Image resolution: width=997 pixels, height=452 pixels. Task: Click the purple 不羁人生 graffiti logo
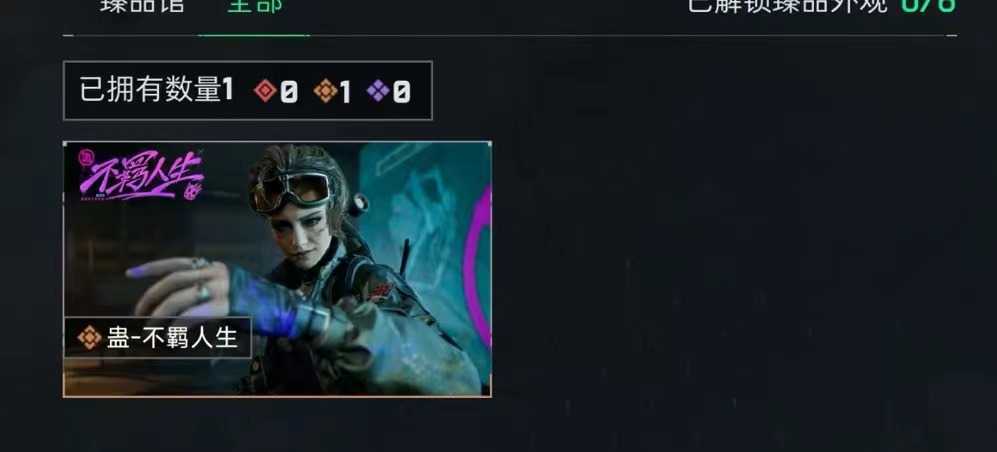pos(141,175)
